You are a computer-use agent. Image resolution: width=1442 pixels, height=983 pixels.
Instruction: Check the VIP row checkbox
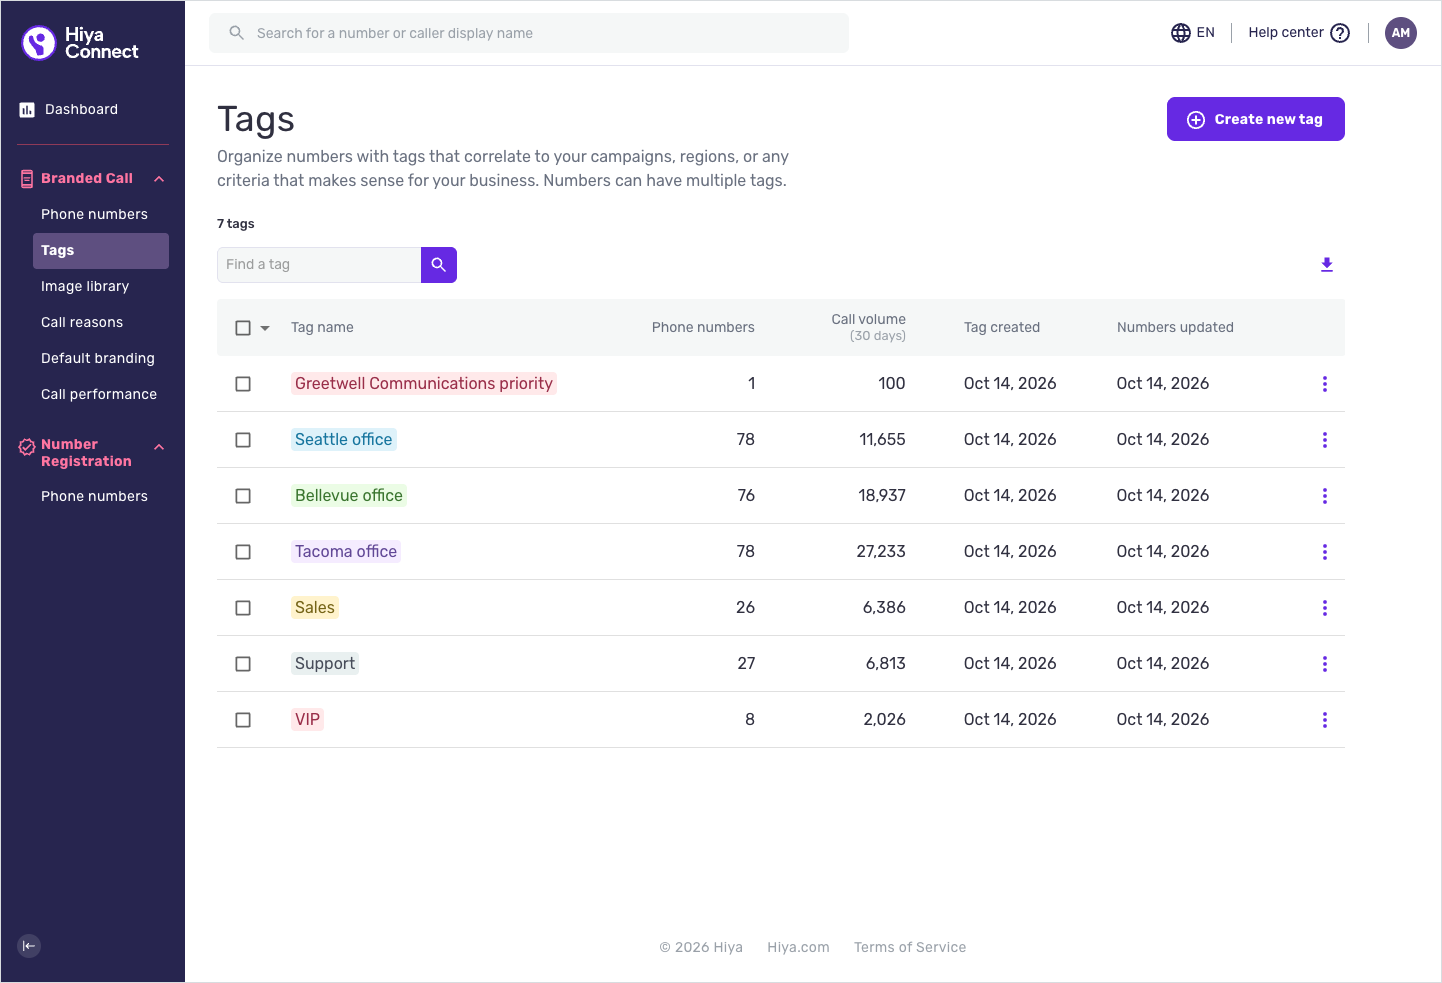243,720
